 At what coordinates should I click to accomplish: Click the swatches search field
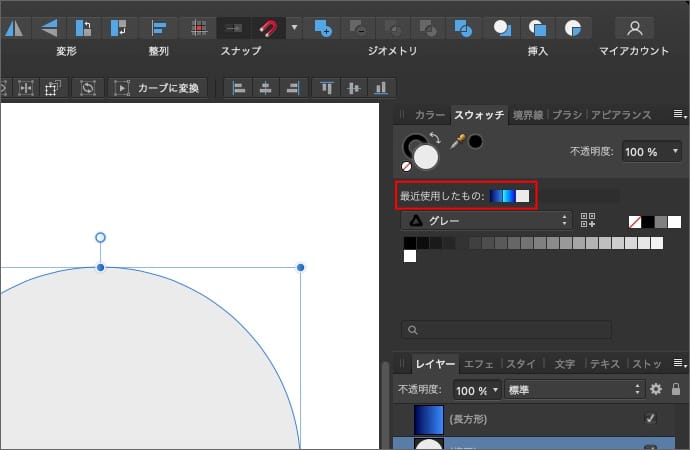pos(506,329)
